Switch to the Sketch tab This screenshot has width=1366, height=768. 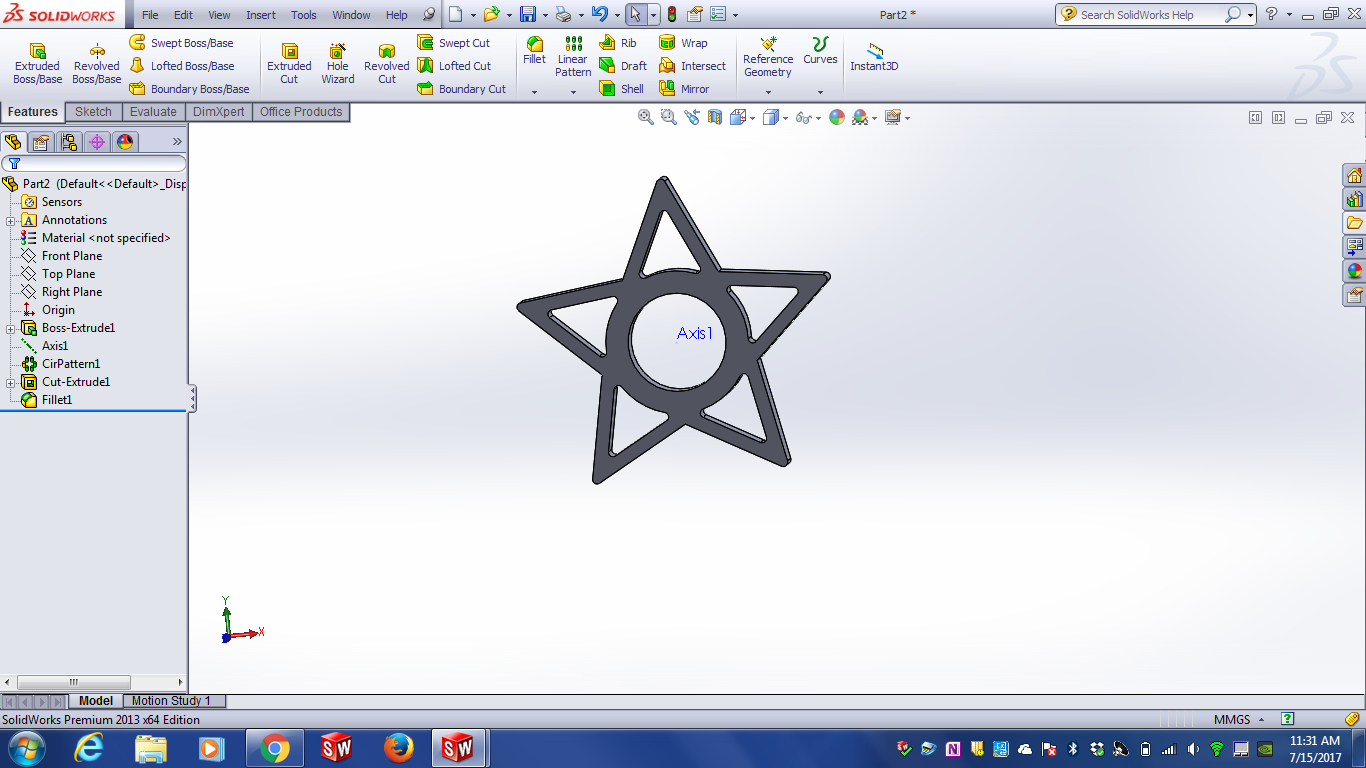(x=93, y=112)
